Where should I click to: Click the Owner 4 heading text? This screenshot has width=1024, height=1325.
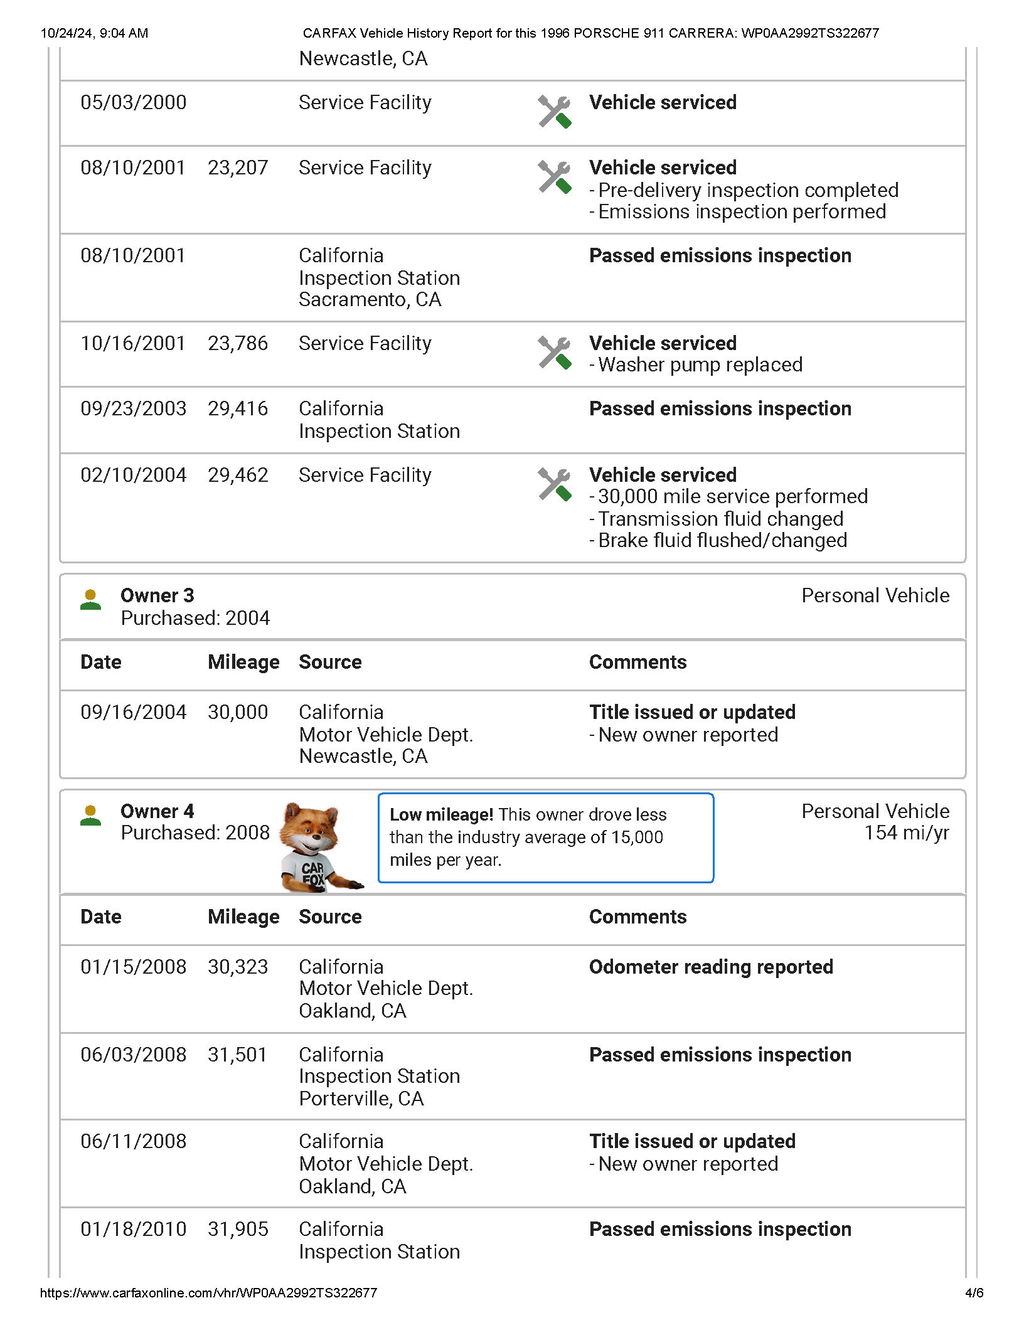[x=157, y=811]
